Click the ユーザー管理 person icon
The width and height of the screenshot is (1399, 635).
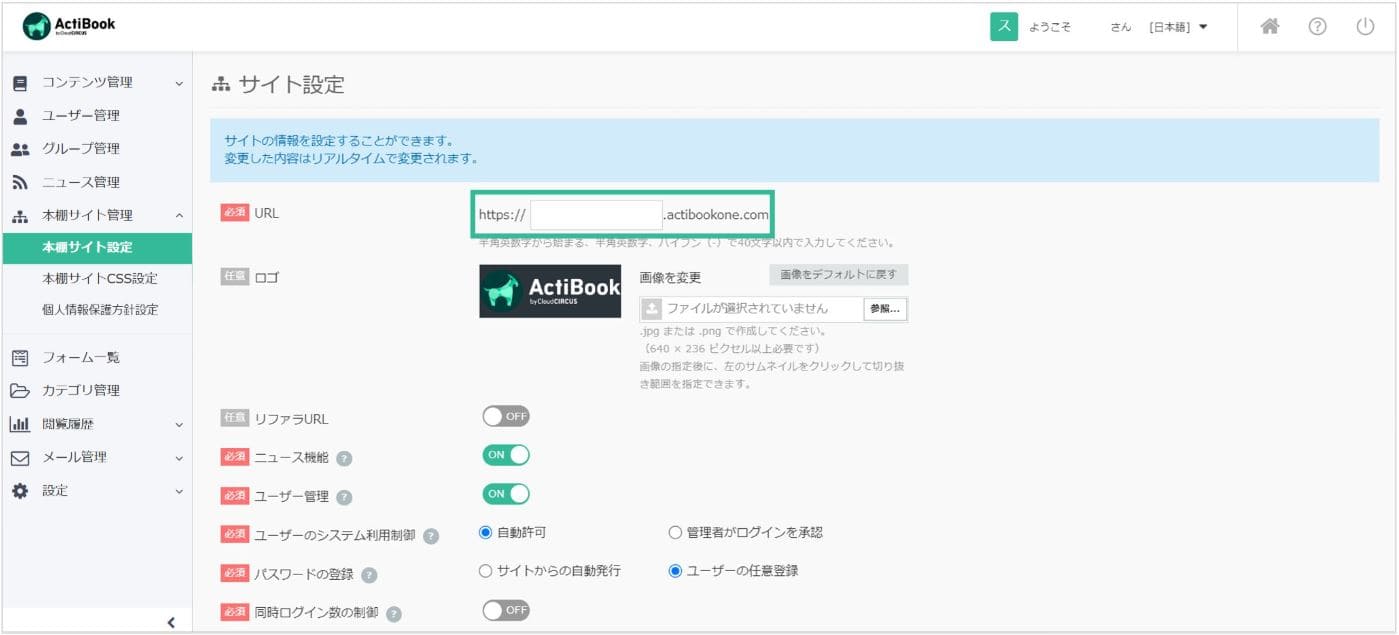(x=20, y=116)
